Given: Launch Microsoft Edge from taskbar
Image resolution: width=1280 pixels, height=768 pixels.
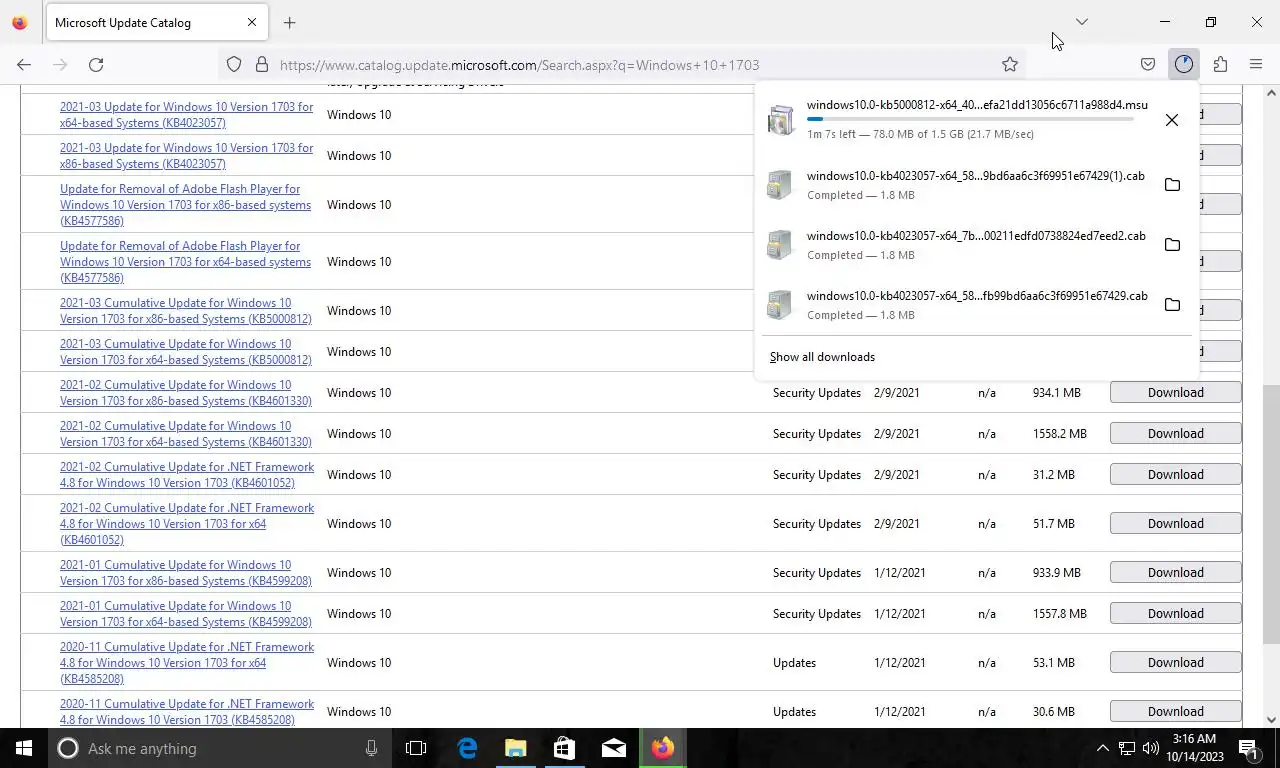Looking at the screenshot, I should coord(467,748).
